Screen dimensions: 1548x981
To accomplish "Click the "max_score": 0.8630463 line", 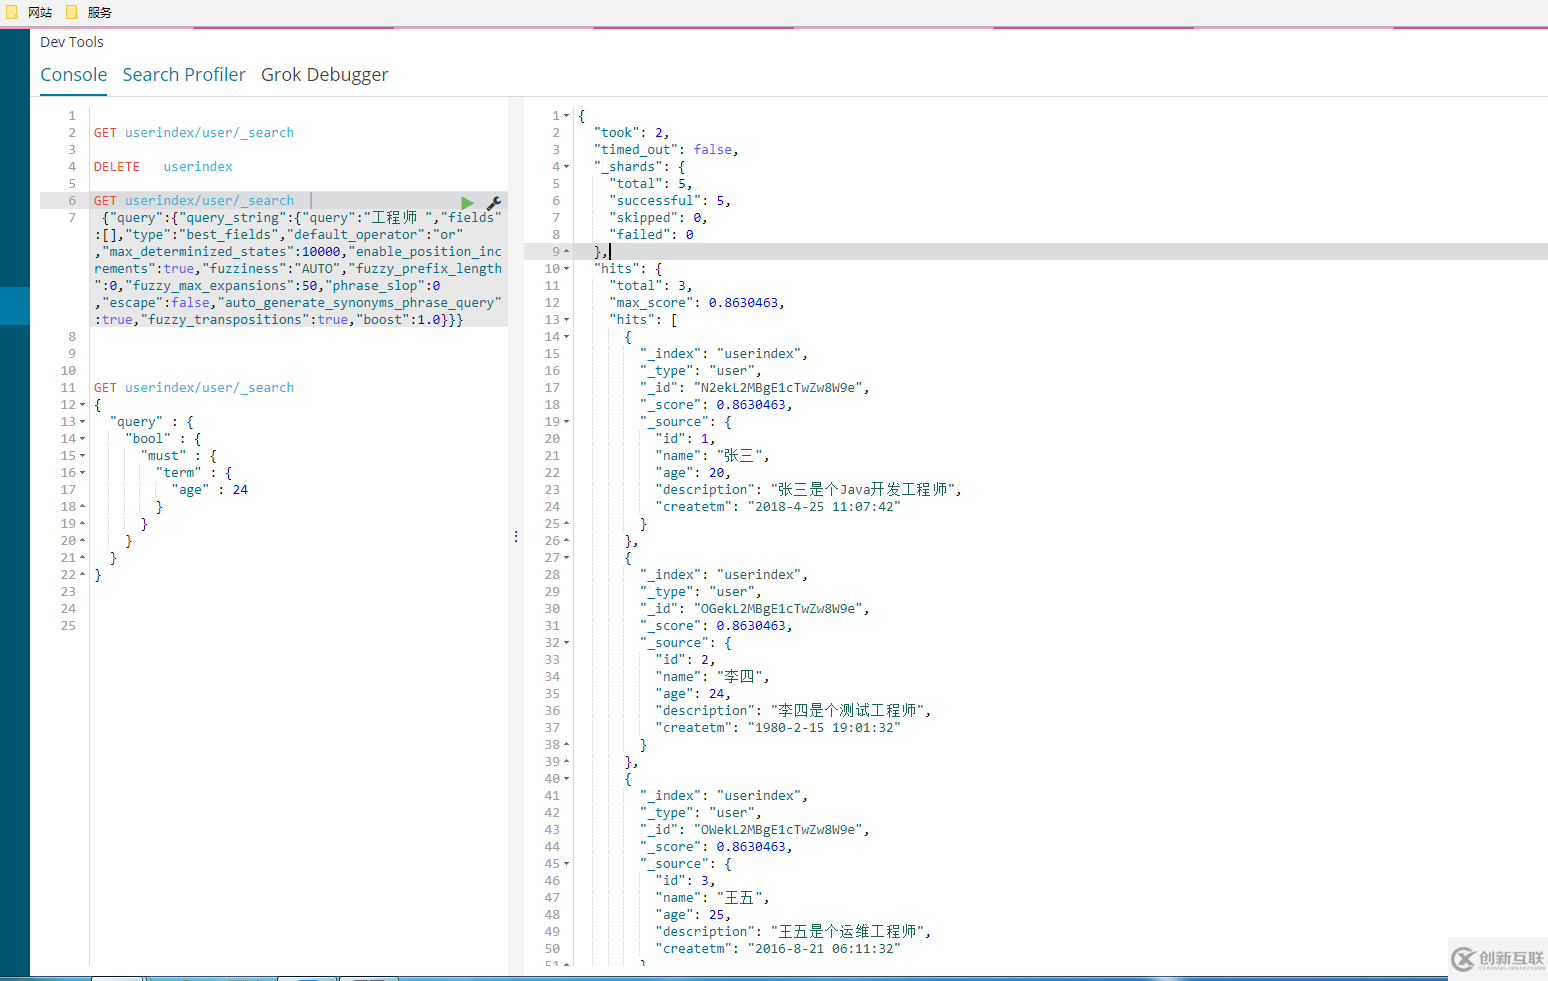I will [697, 303].
